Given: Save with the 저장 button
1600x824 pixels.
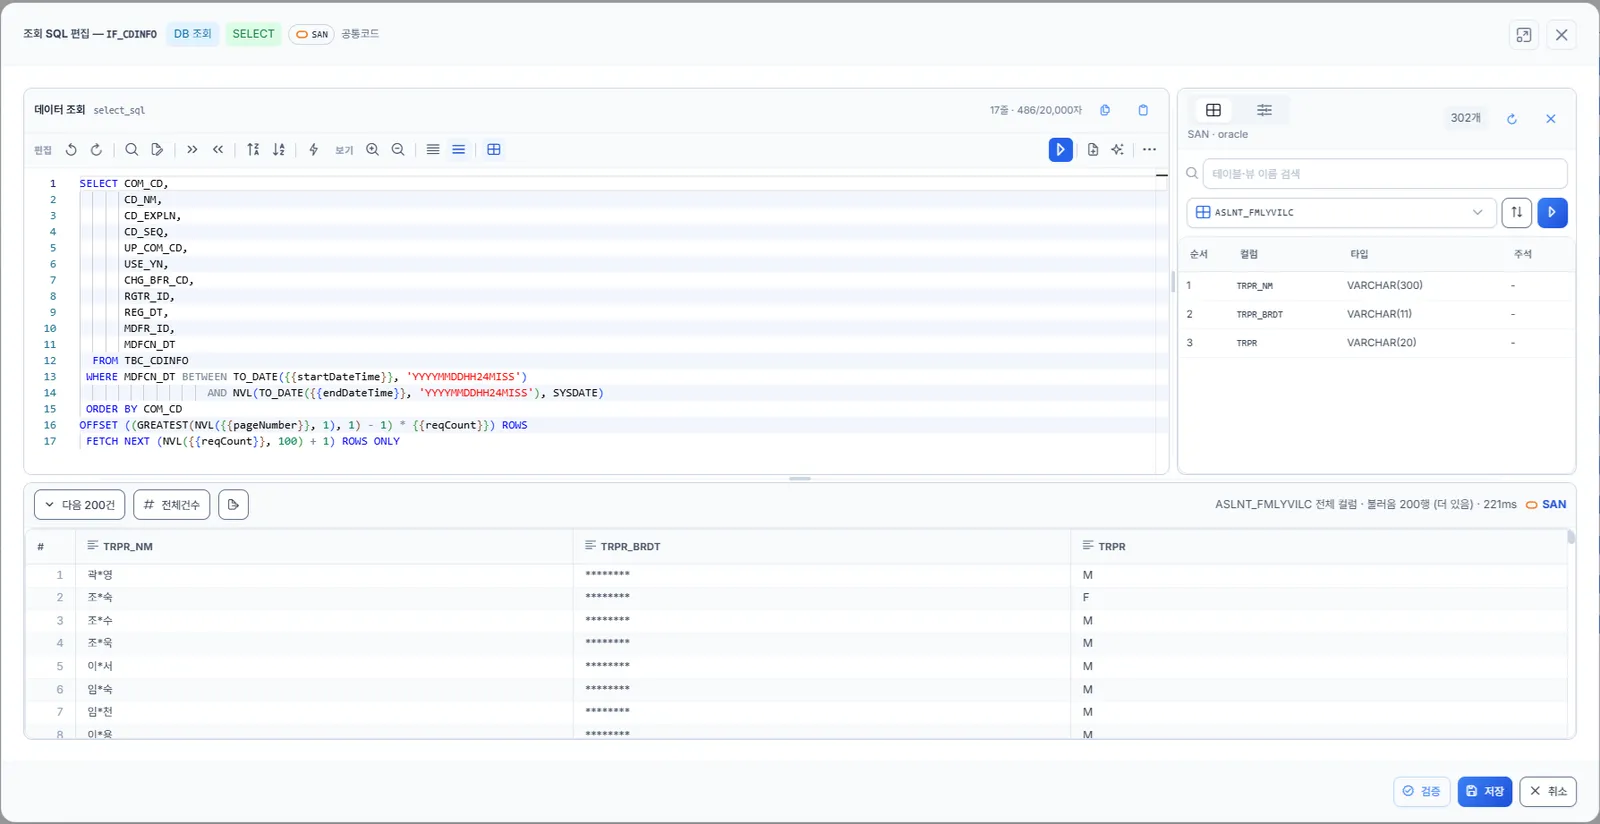Looking at the screenshot, I should click(1485, 791).
